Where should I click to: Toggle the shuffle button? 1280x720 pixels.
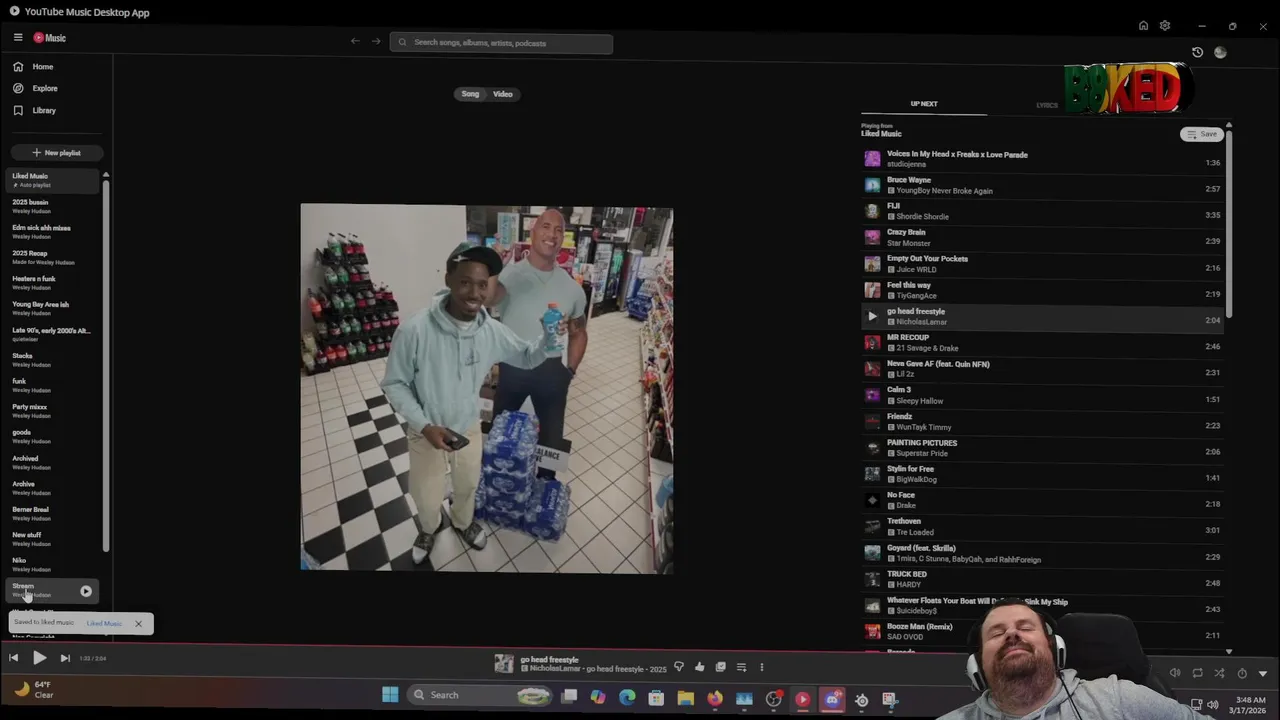[1219, 673]
